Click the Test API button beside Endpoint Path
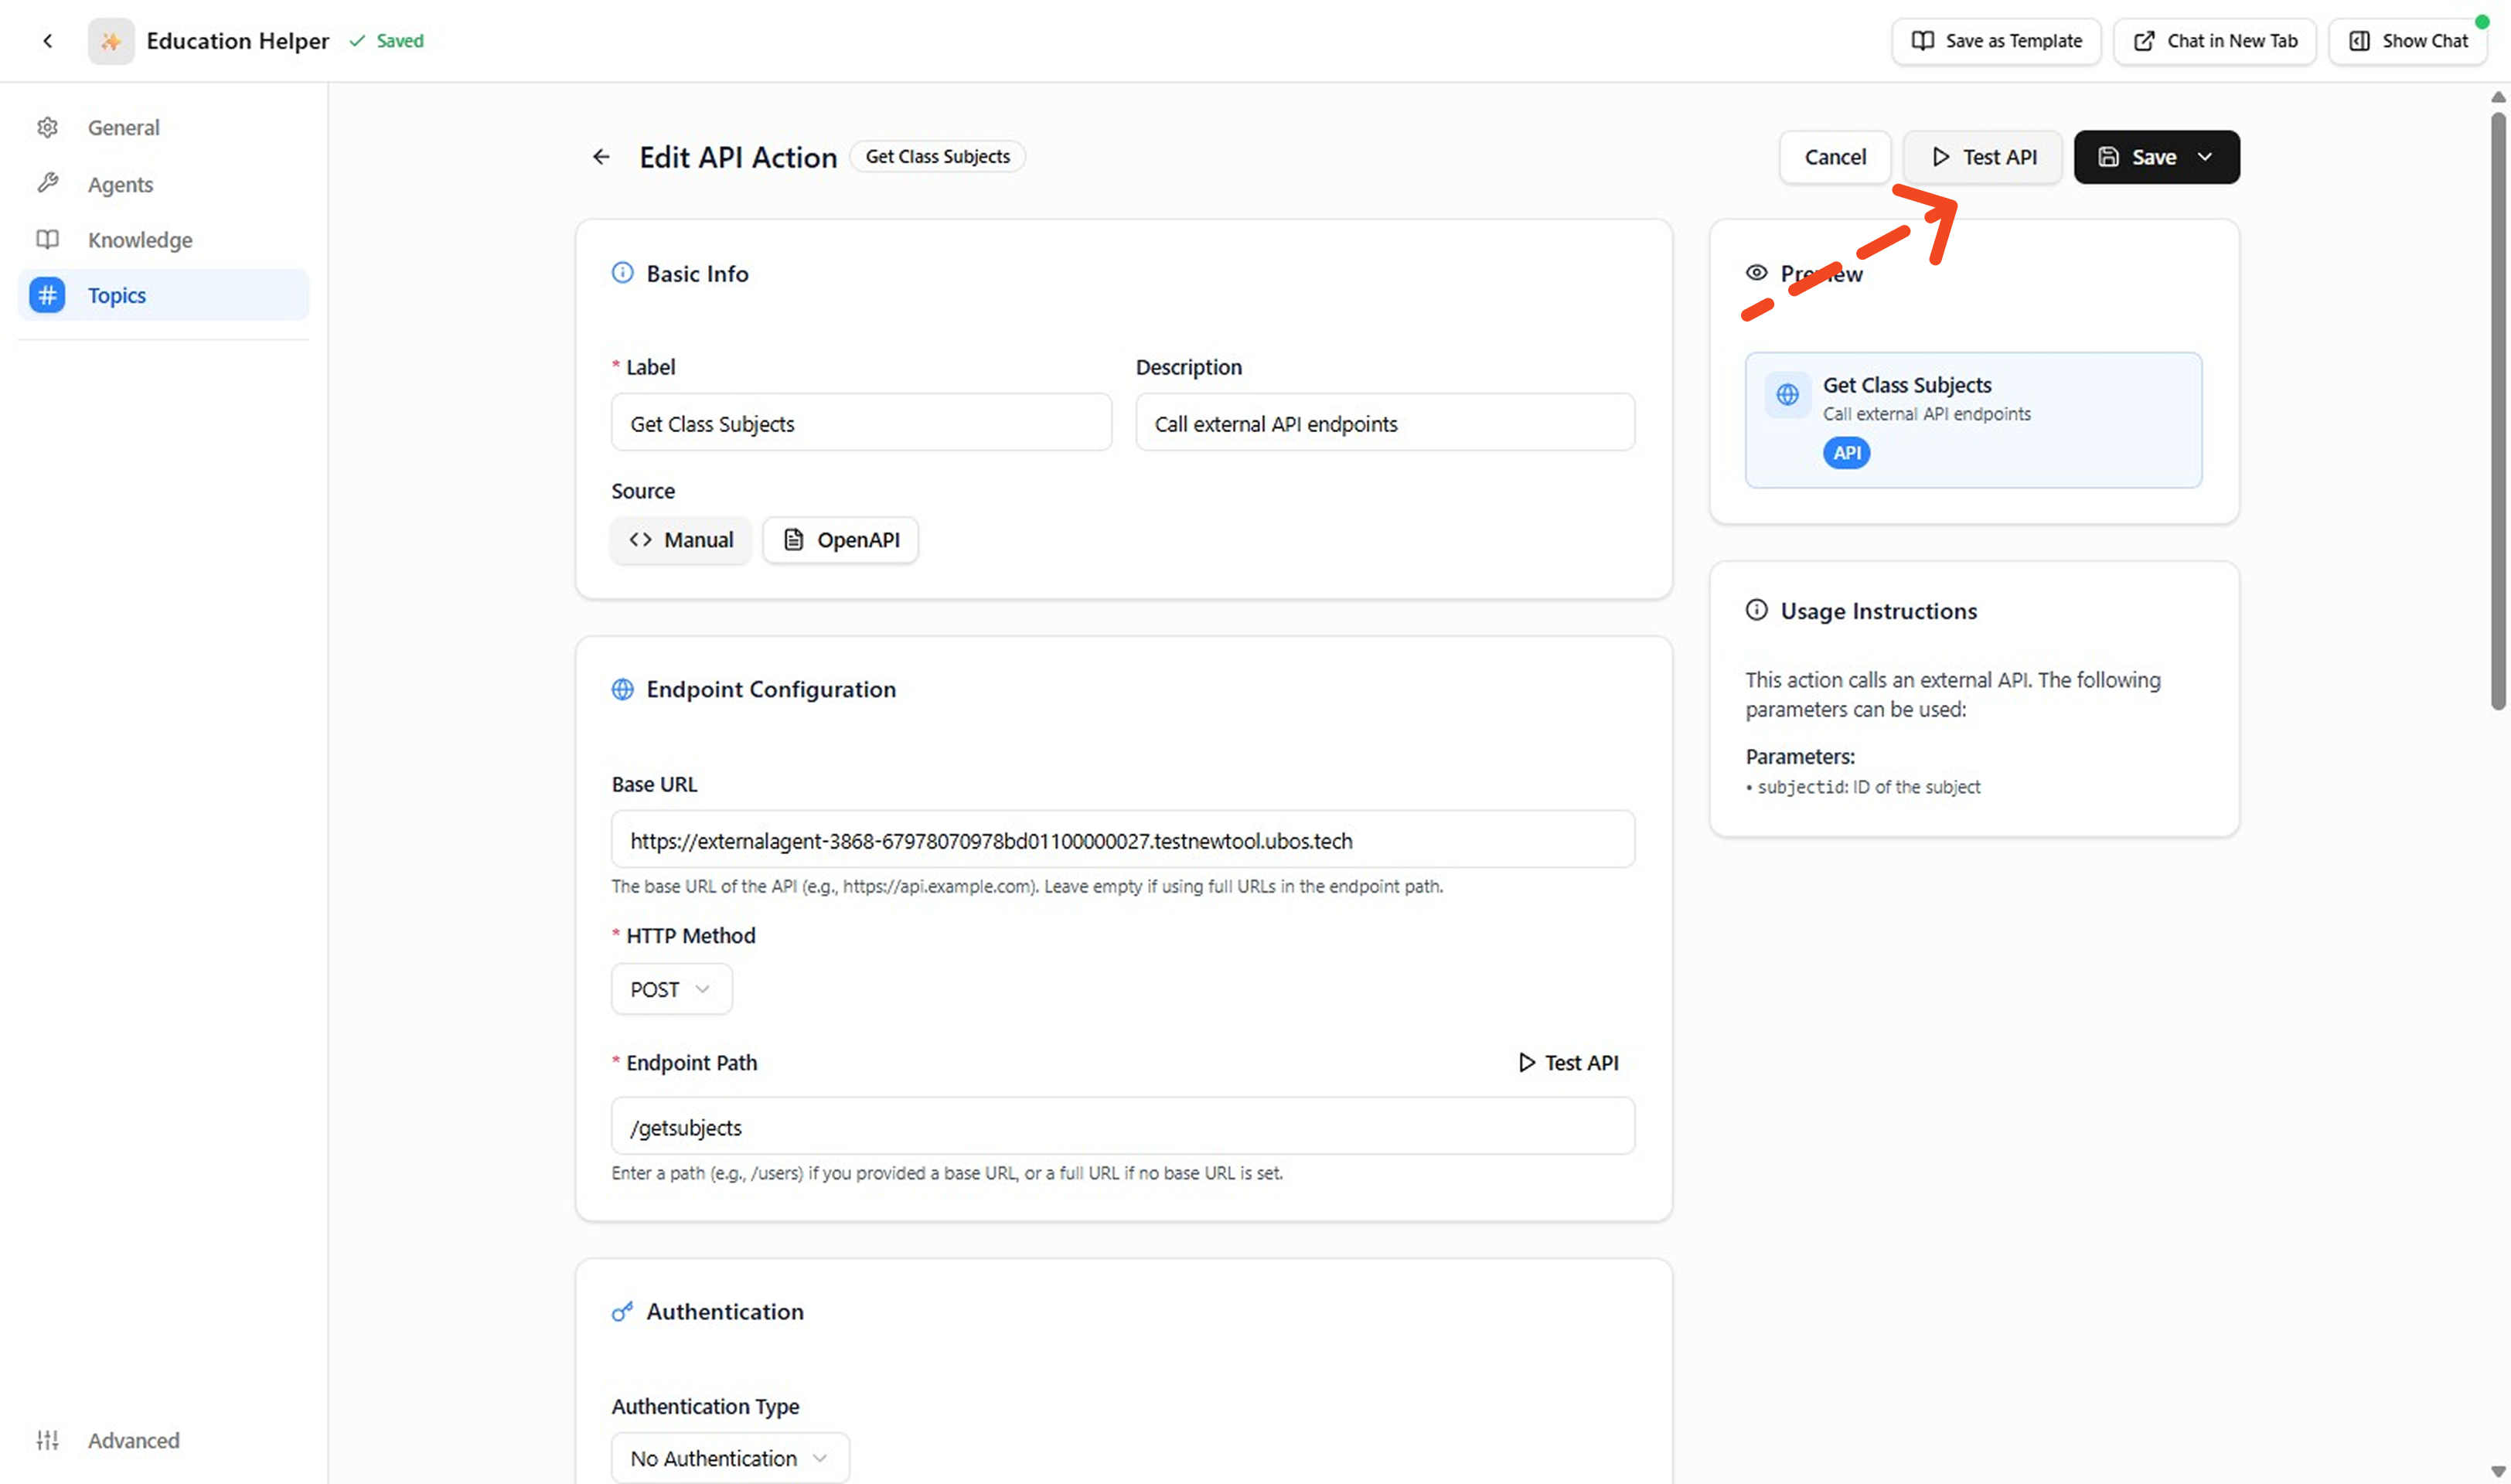 pos(1568,1063)
